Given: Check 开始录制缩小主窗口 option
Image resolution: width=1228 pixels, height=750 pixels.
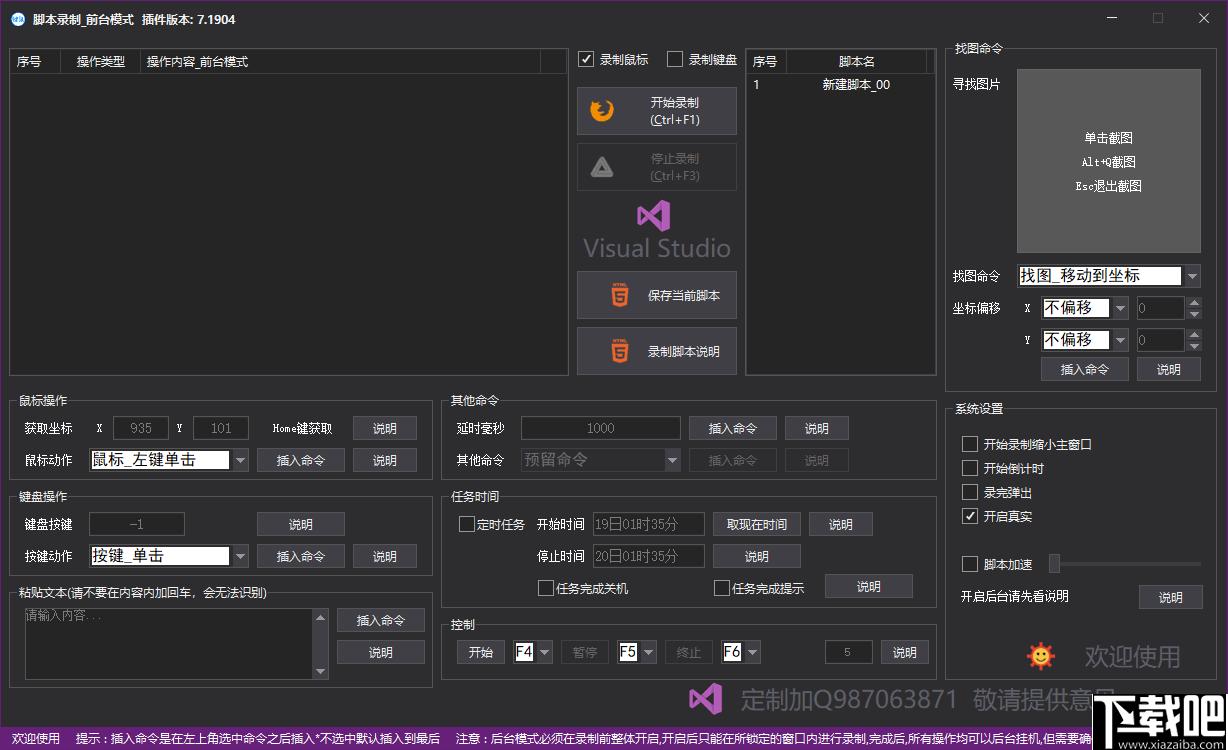Looking at the screenshot, I should click(x=969, y=444).
